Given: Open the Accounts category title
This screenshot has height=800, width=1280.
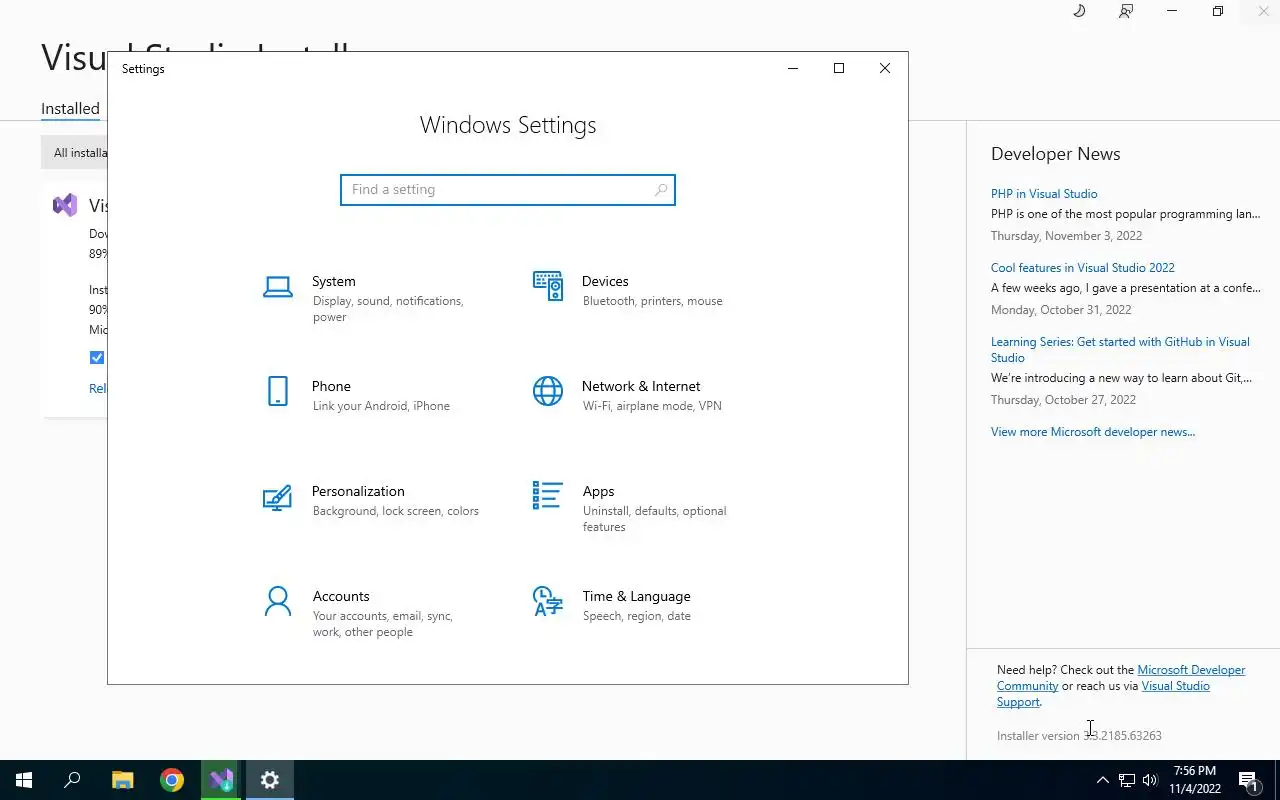Looking at the screenshot, I should [341, 596].
